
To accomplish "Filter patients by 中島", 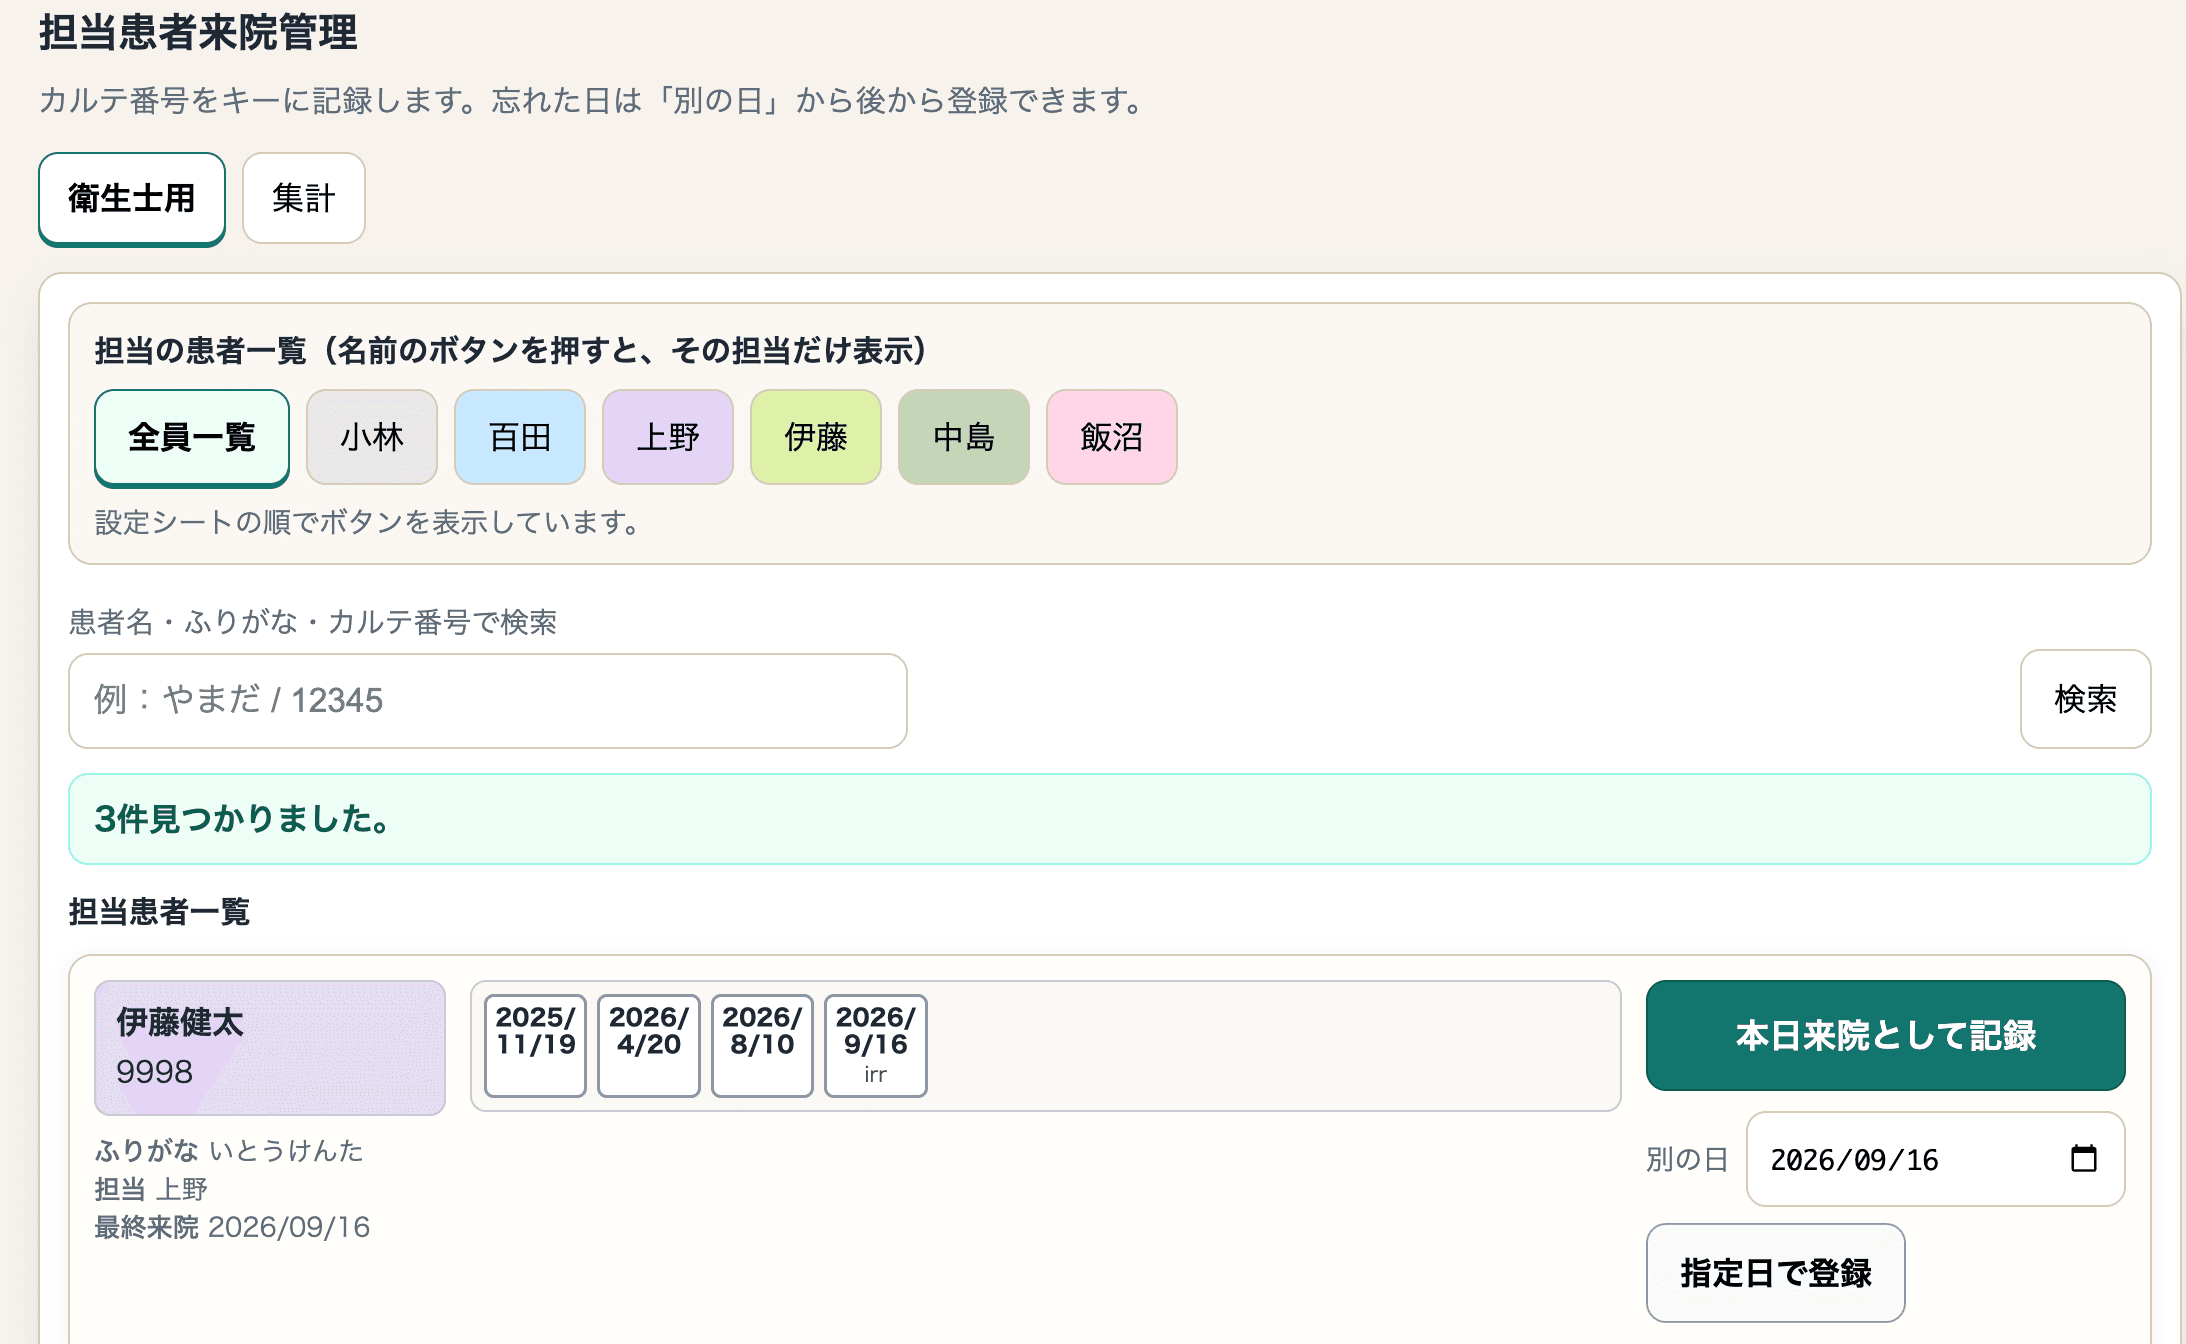I will [964, 437].
